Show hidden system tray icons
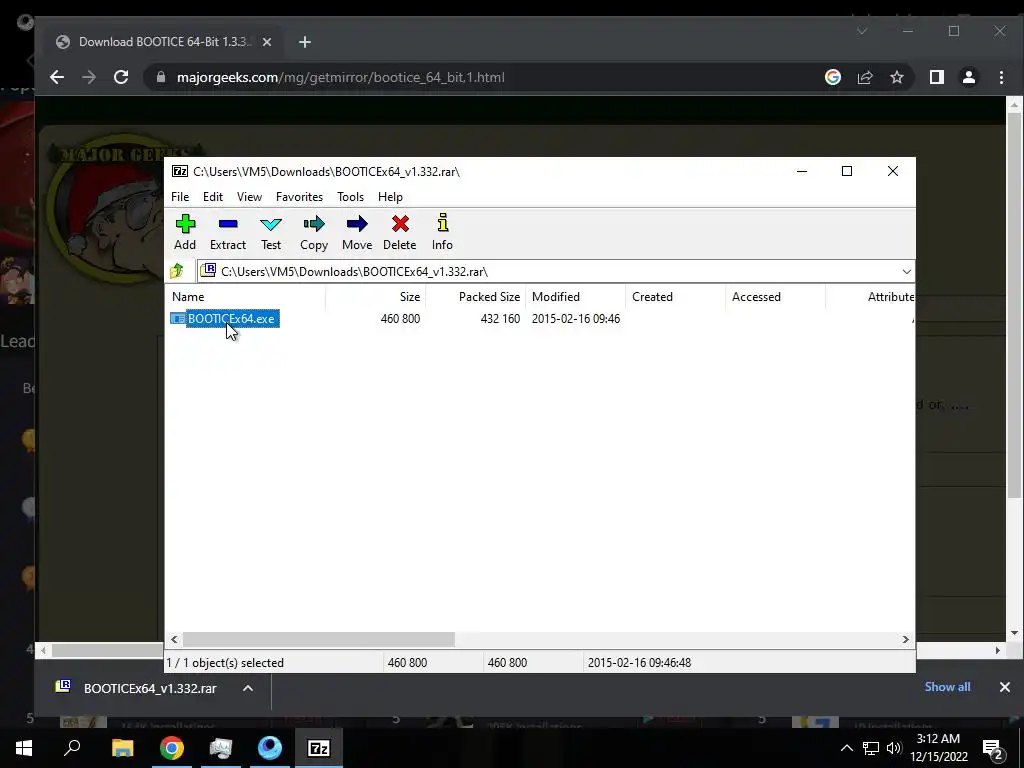 (846, 748)
